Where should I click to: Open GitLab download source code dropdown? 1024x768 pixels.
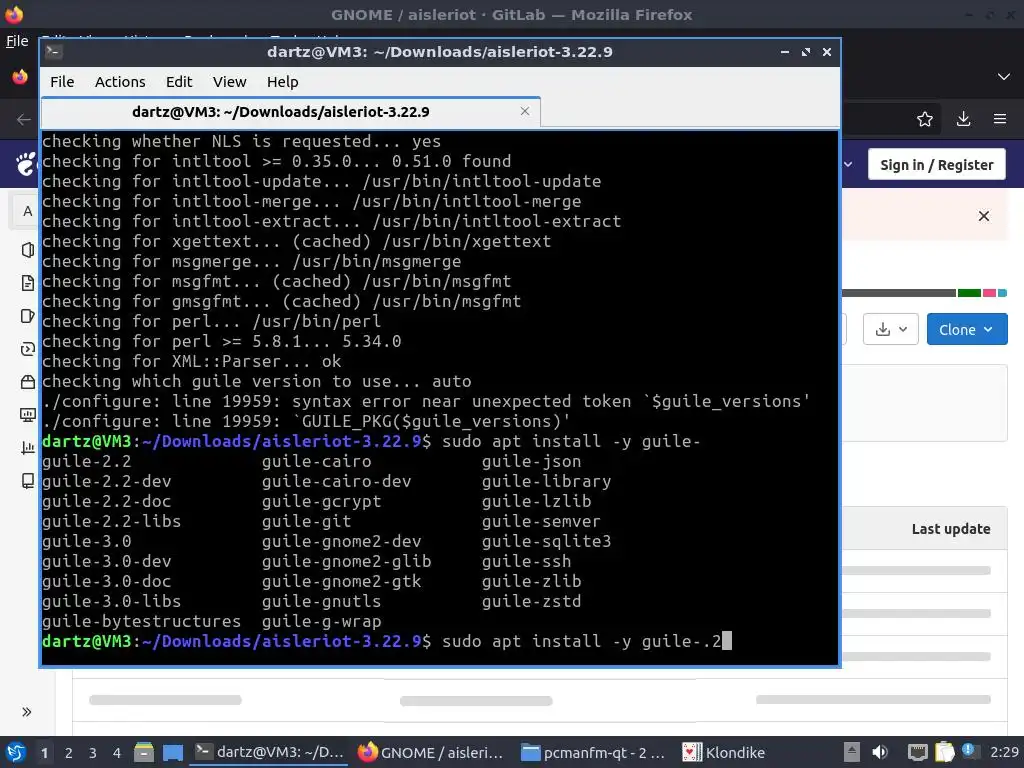point(891,330)
